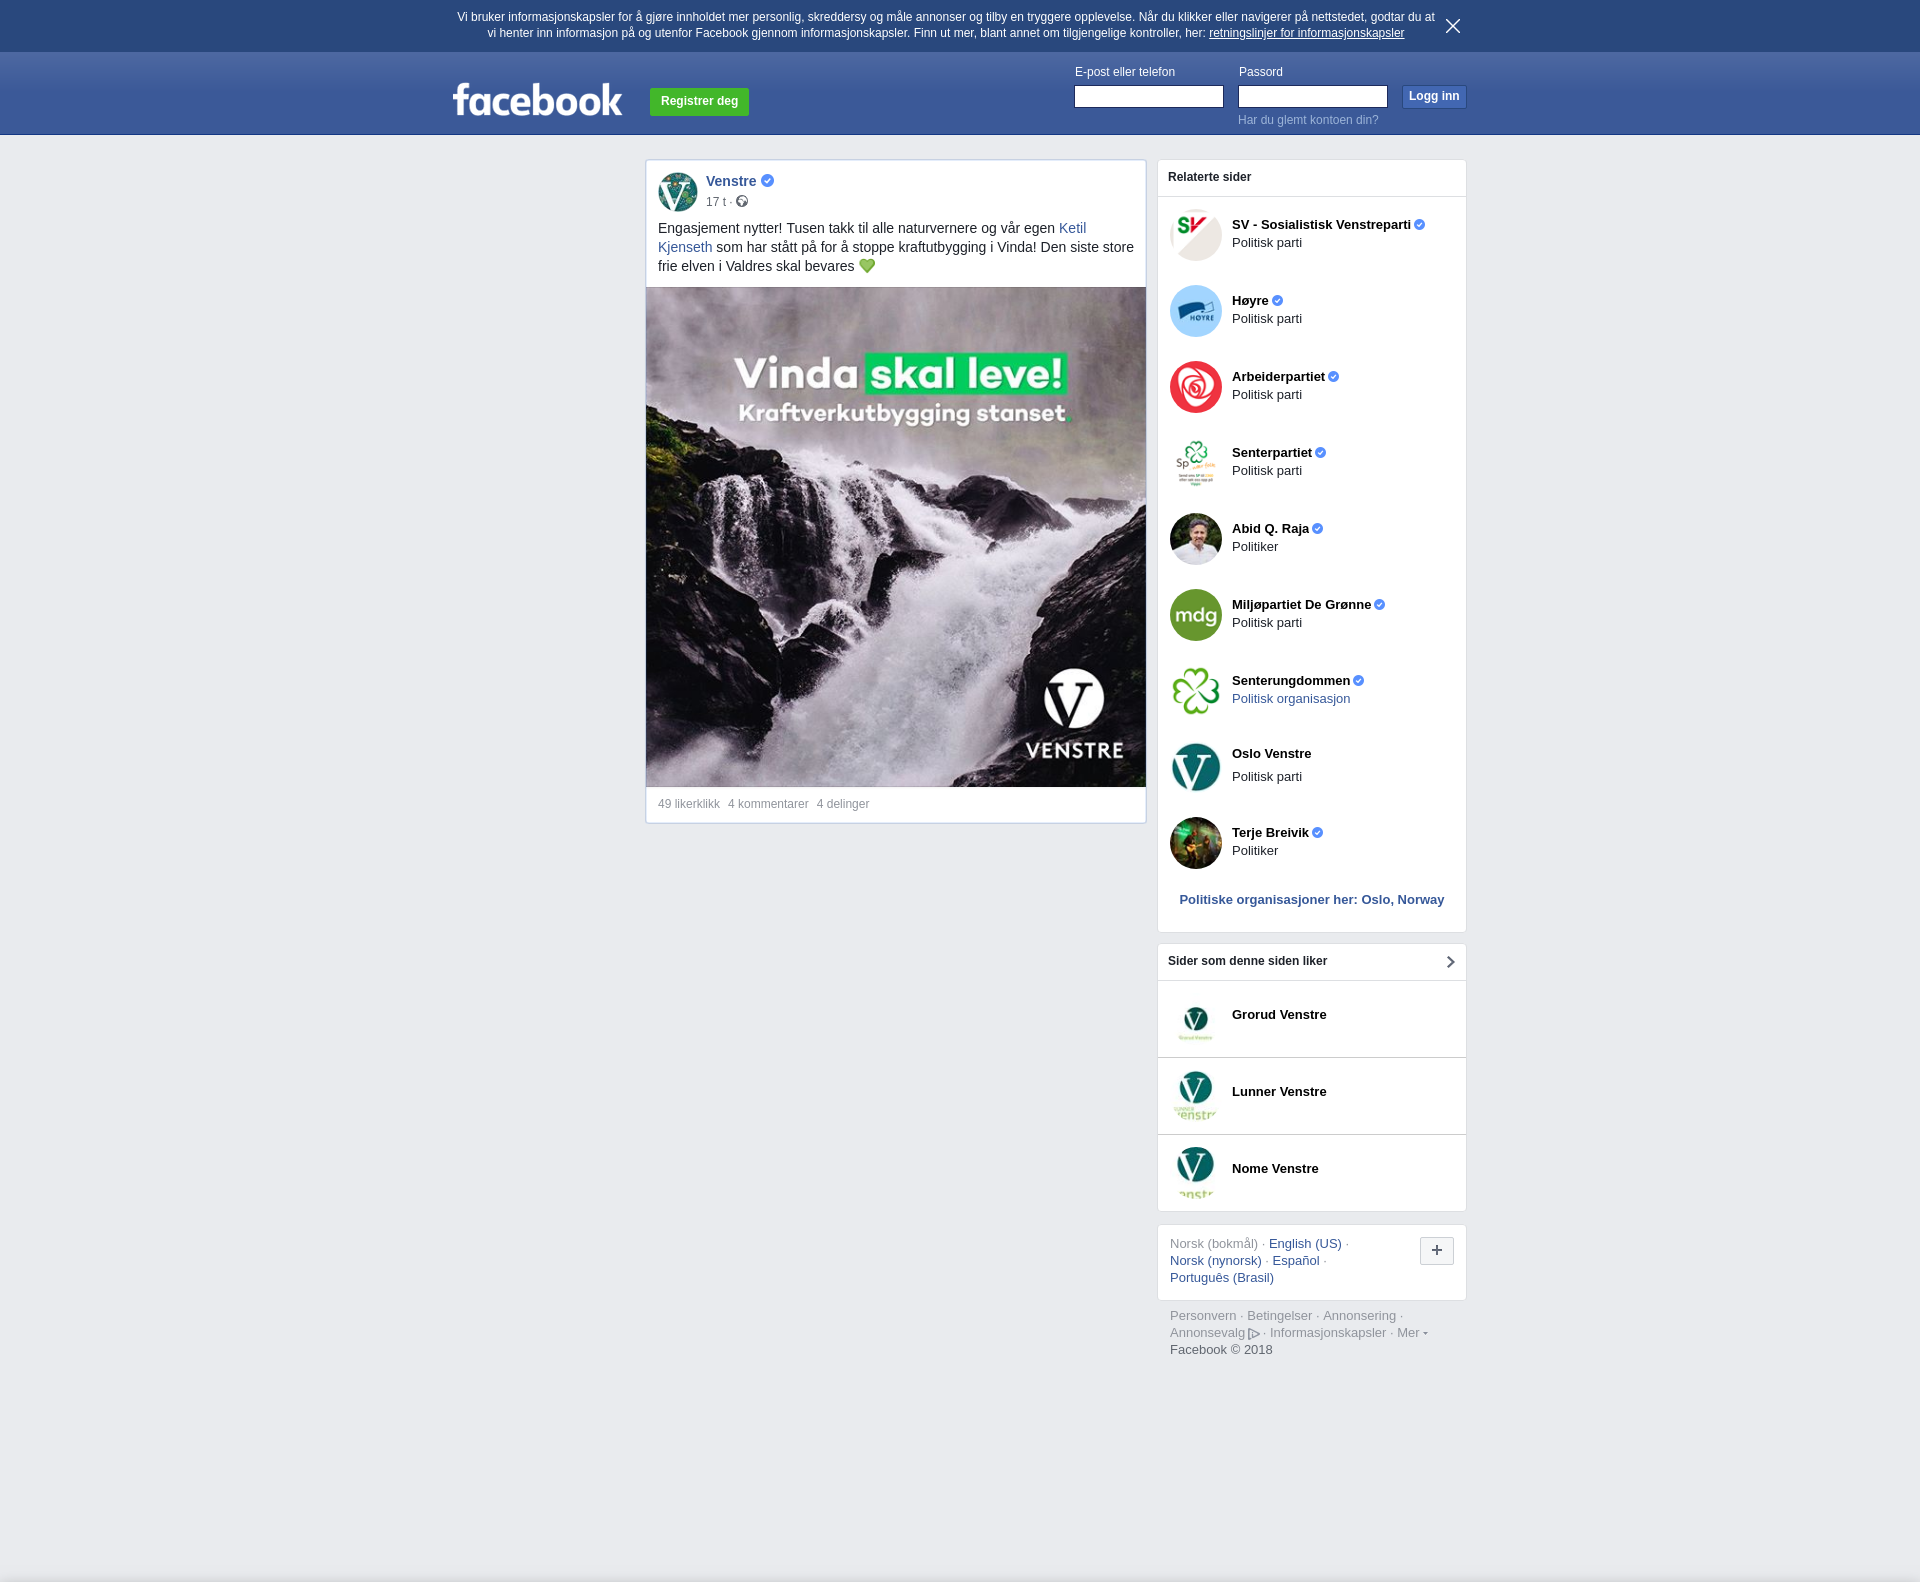Open the 'Annonsering' footer link
1920x1582 pixels.
[1359, 1316]
